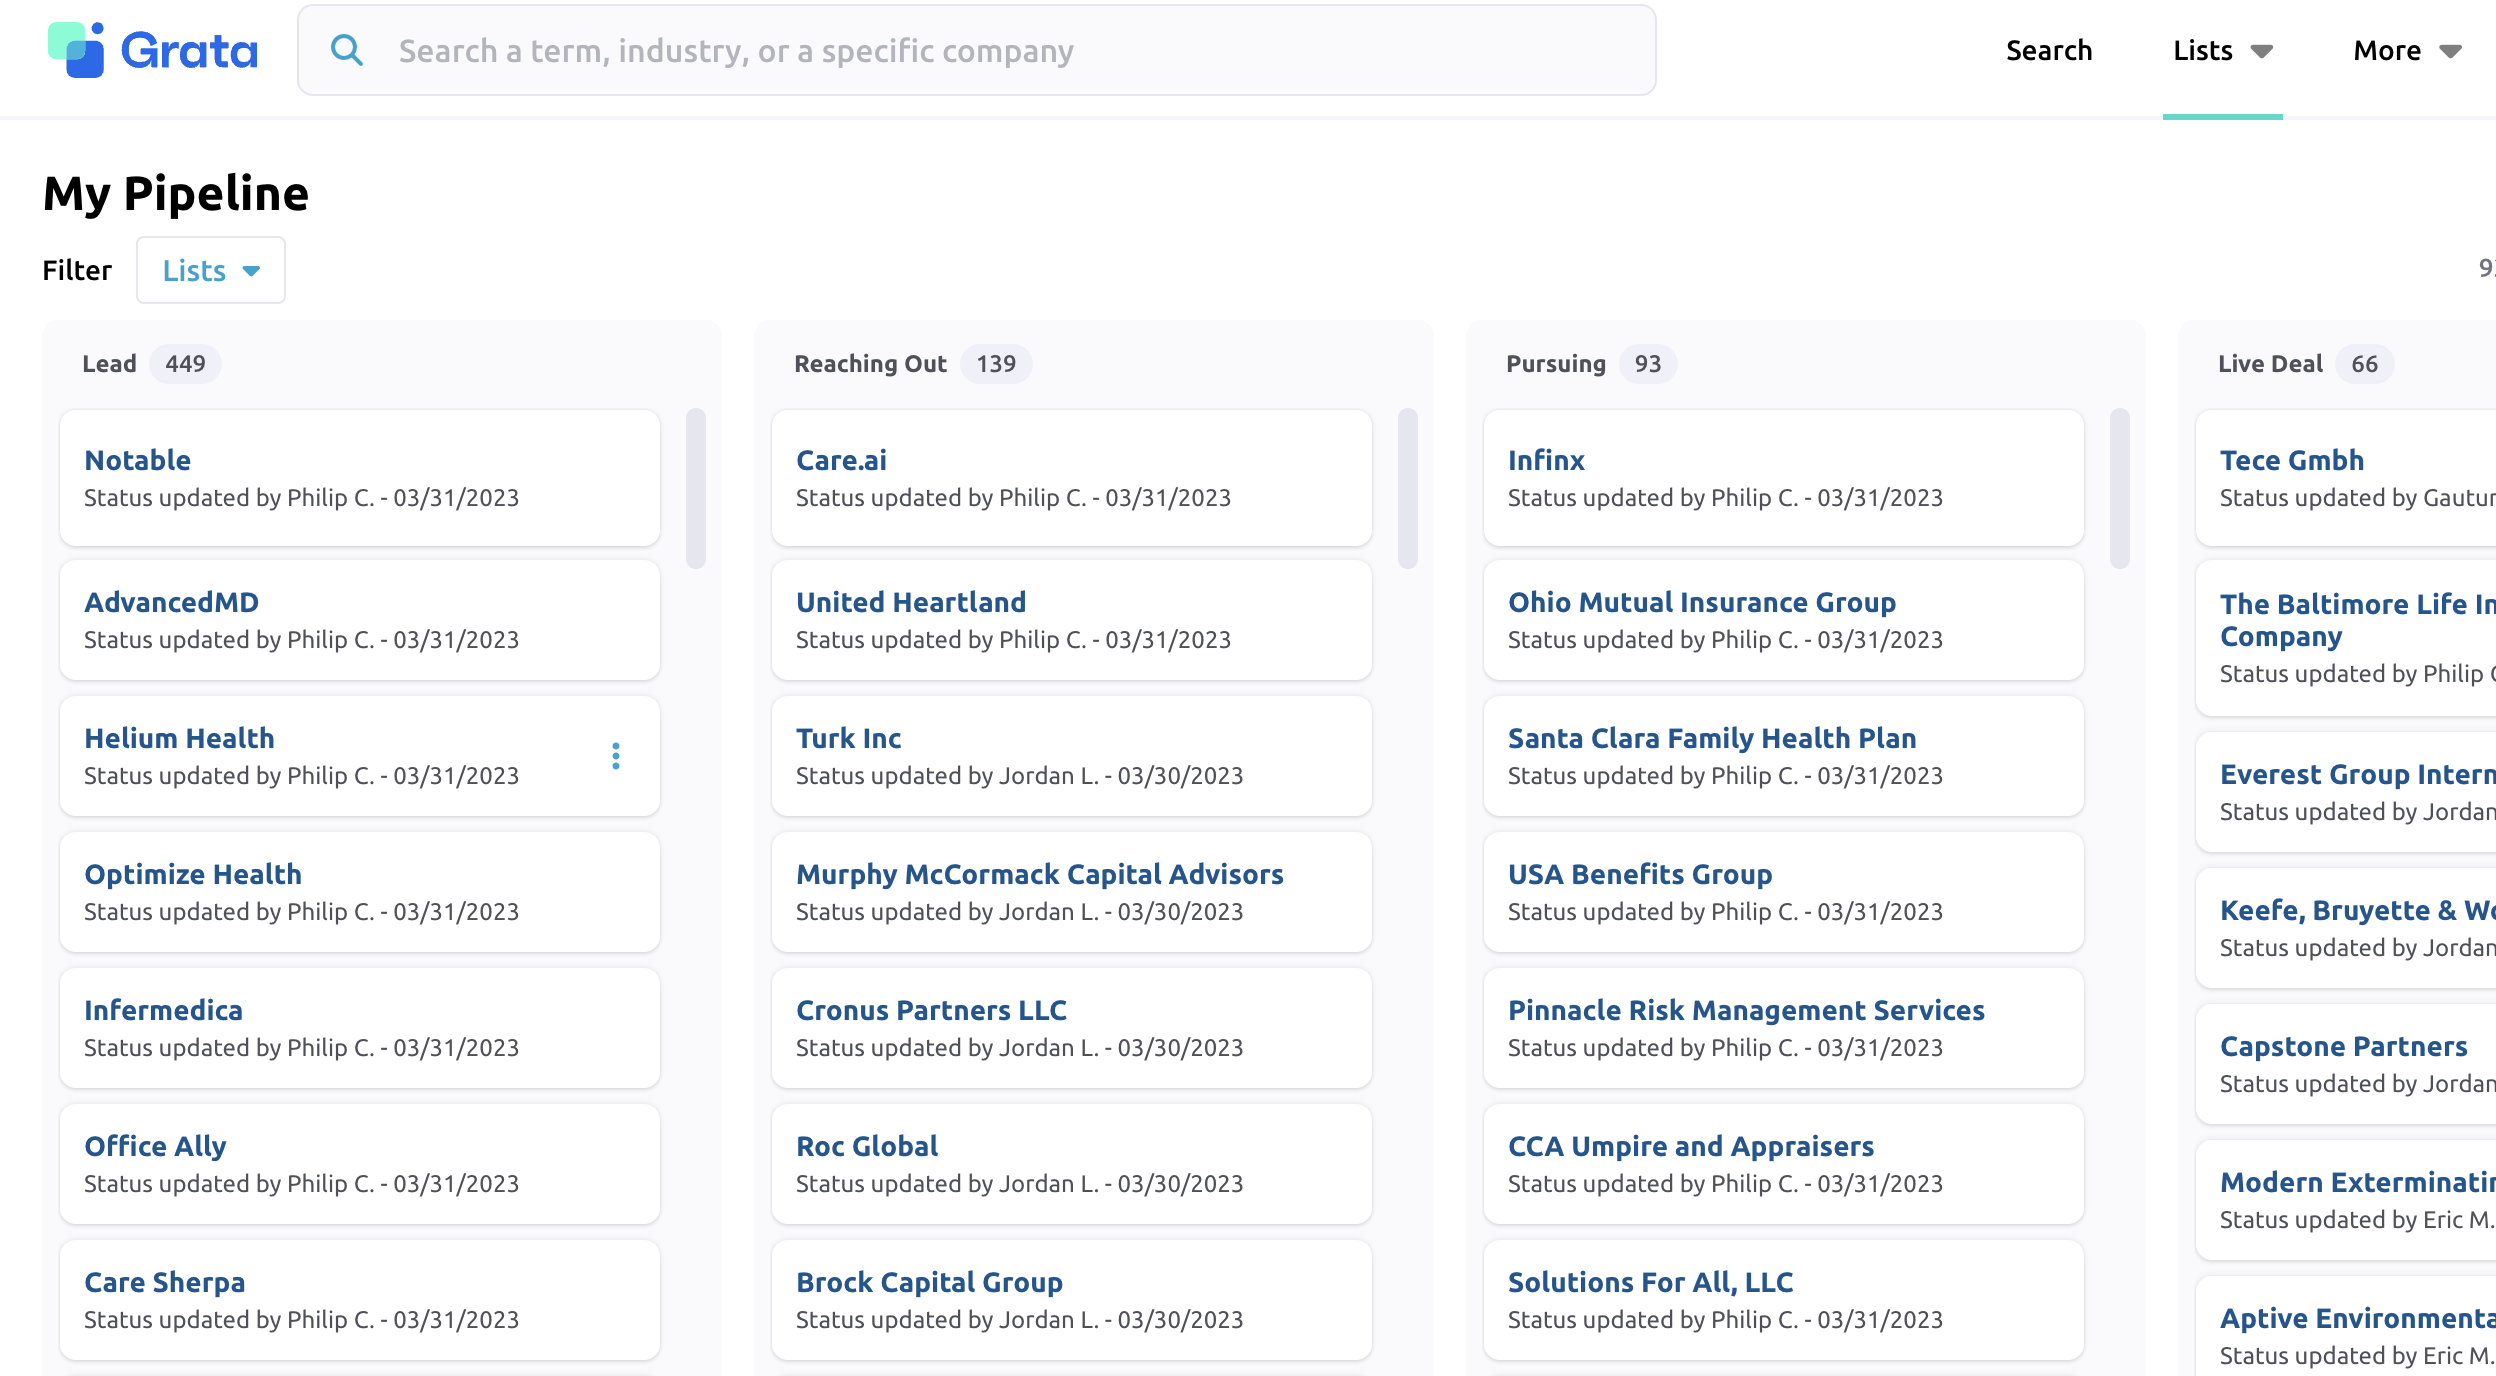
Task: Open the Roc Global company link
Action: [867, 1146]
